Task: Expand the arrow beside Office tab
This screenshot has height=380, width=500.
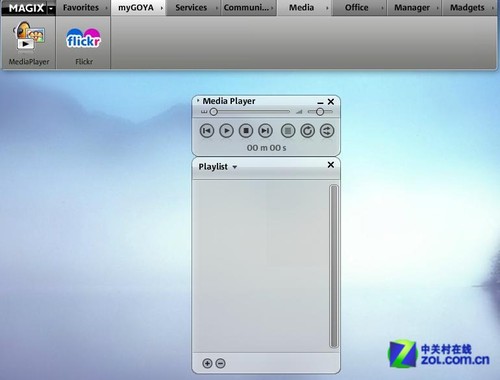Action: [x=382, y=8]
